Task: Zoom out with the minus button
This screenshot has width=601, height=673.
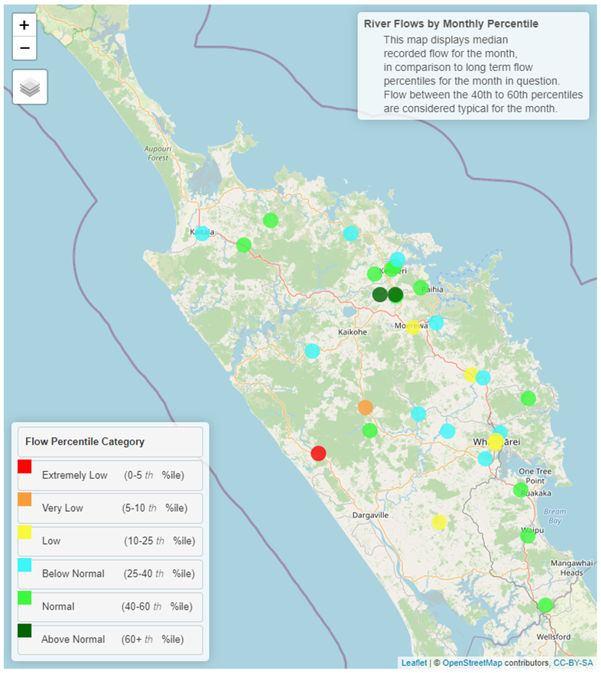Action: (24, 48)
